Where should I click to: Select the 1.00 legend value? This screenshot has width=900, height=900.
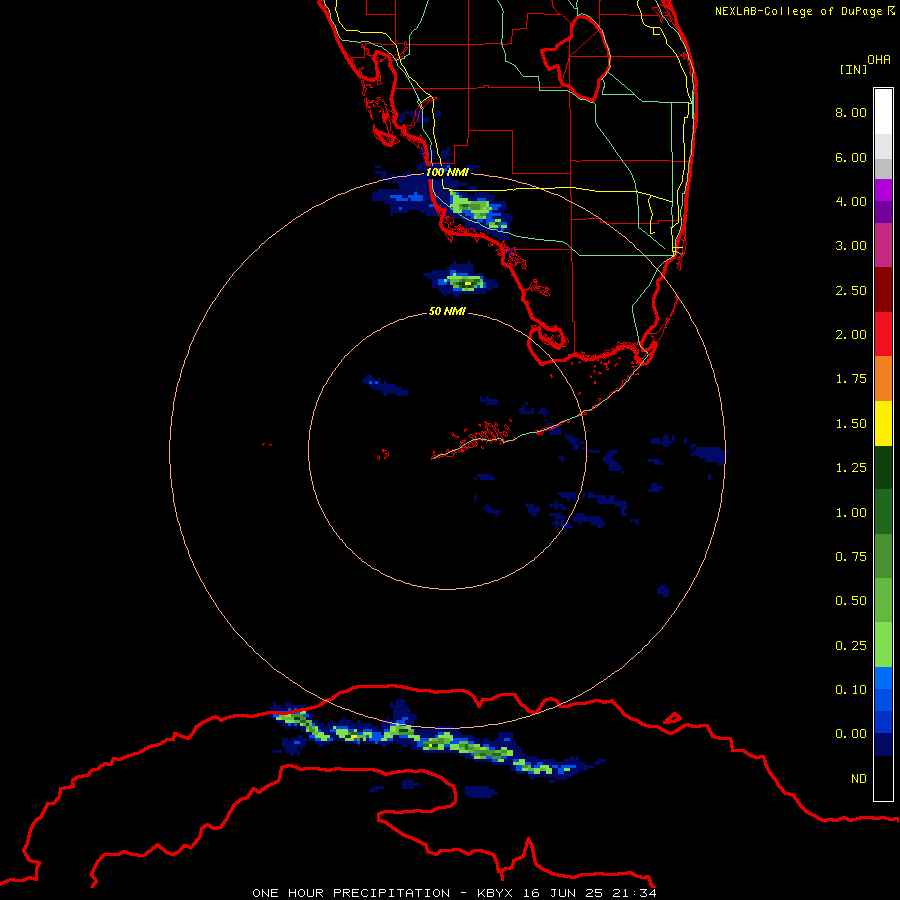click(851, 513)
